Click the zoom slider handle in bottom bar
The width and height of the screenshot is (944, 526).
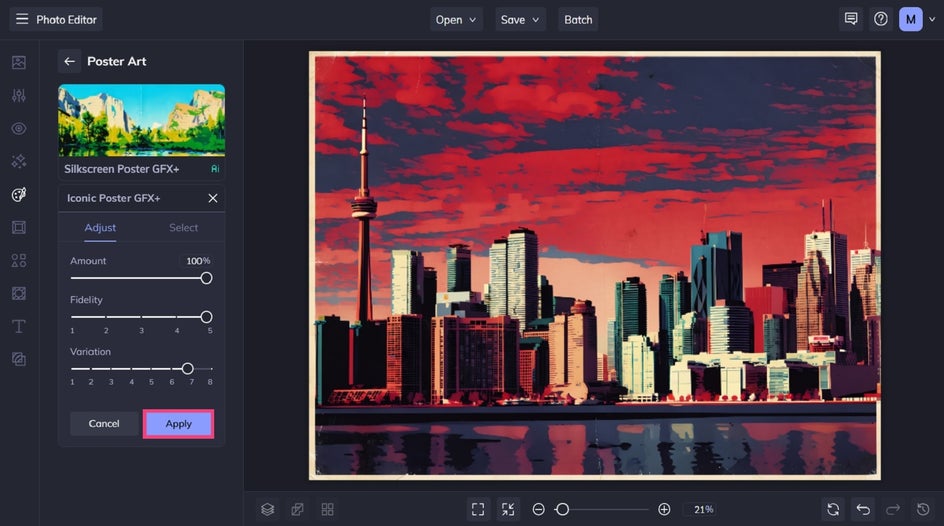(x=562, y=509)
